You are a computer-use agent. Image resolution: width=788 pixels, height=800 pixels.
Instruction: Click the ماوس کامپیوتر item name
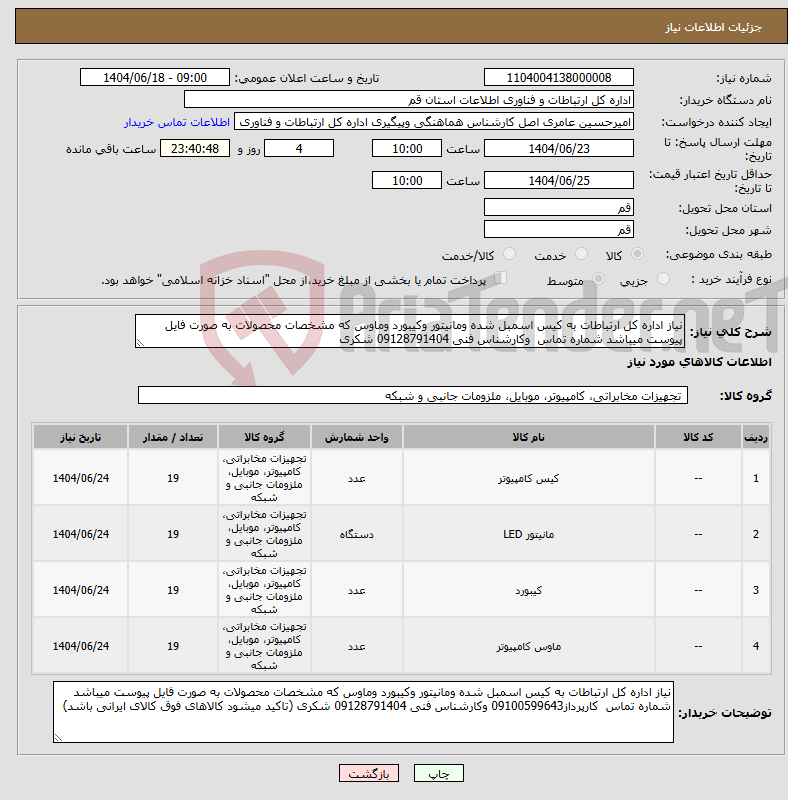pyautogui.click(x=529, y=646)
